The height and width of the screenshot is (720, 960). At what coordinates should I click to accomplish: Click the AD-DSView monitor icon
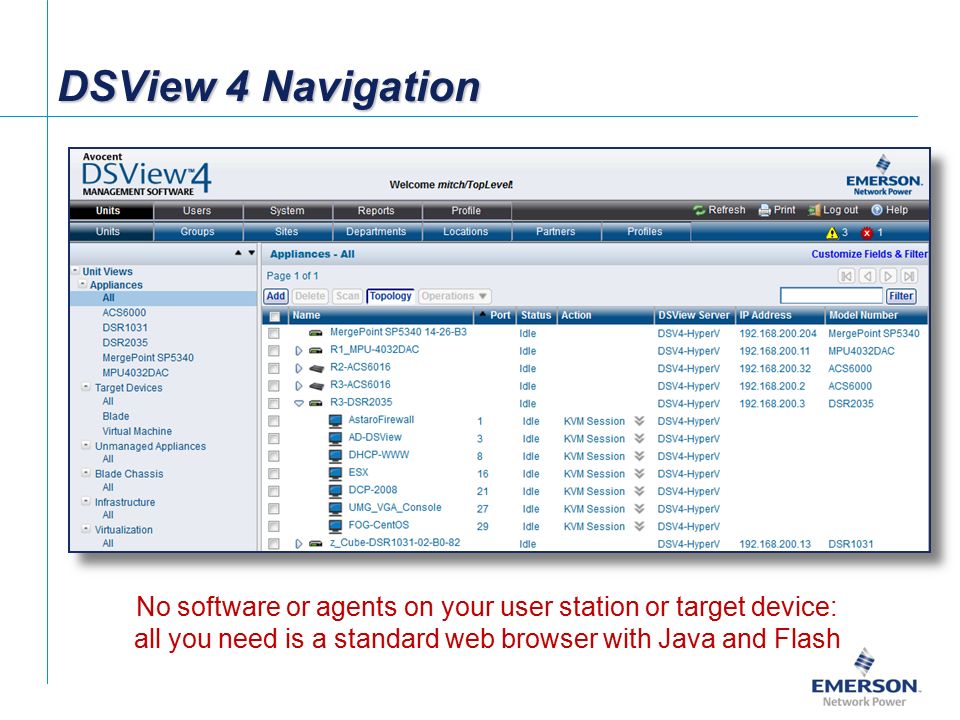(336, 438)
